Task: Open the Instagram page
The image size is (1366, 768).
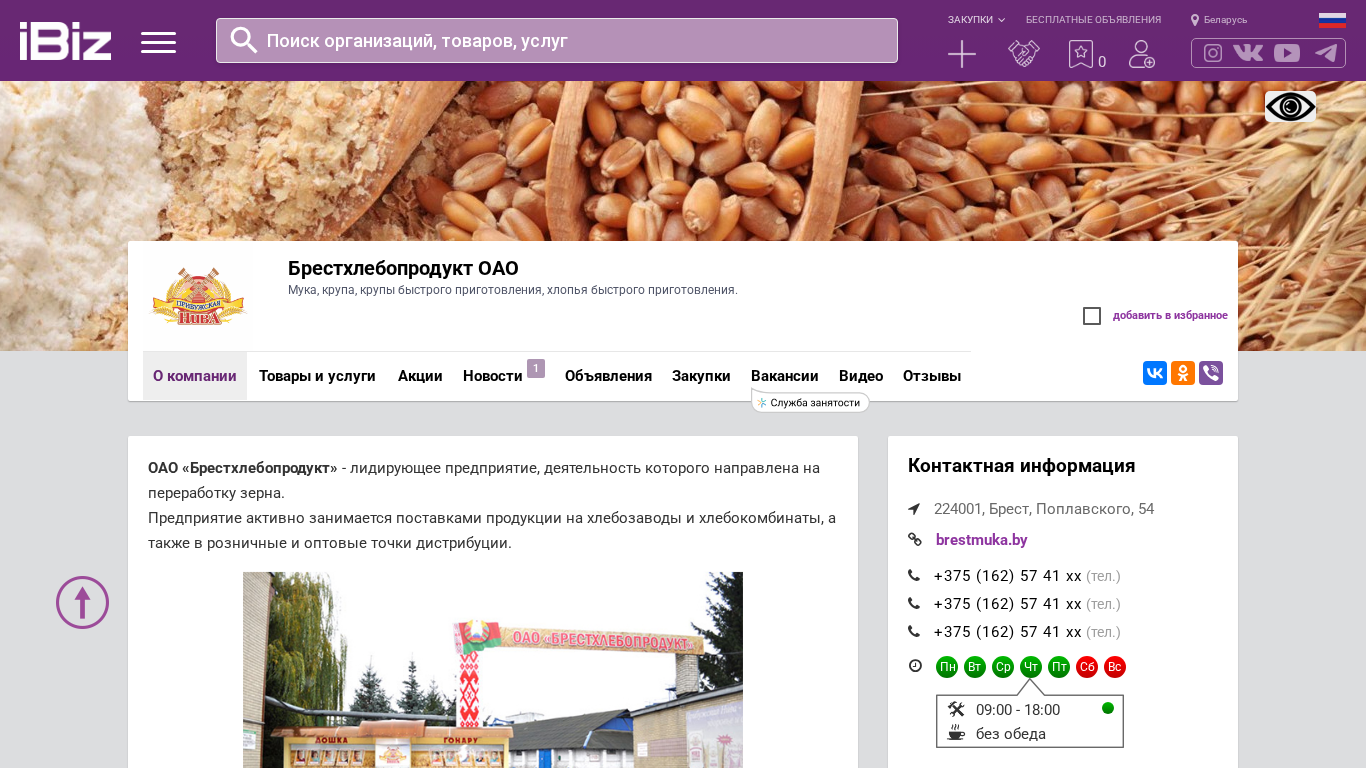Action: 1213,53
